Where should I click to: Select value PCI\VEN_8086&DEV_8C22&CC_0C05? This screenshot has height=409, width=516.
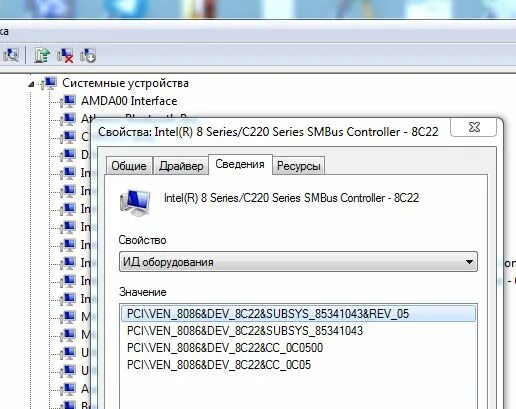pyautogui.click(x=219, y=365)
